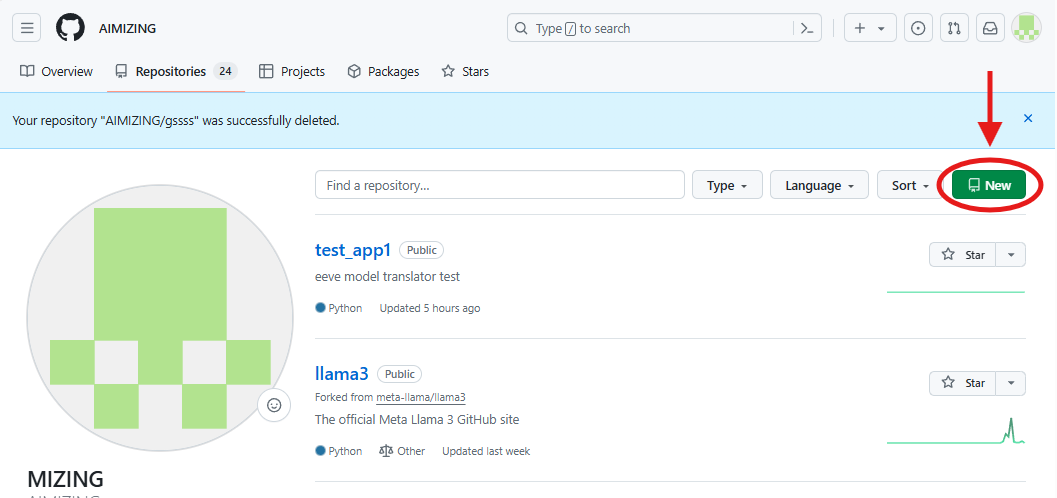The image size is (1057, 498).
Task: Dismiss the repository deleted banner
Action: coord(1028,119)
